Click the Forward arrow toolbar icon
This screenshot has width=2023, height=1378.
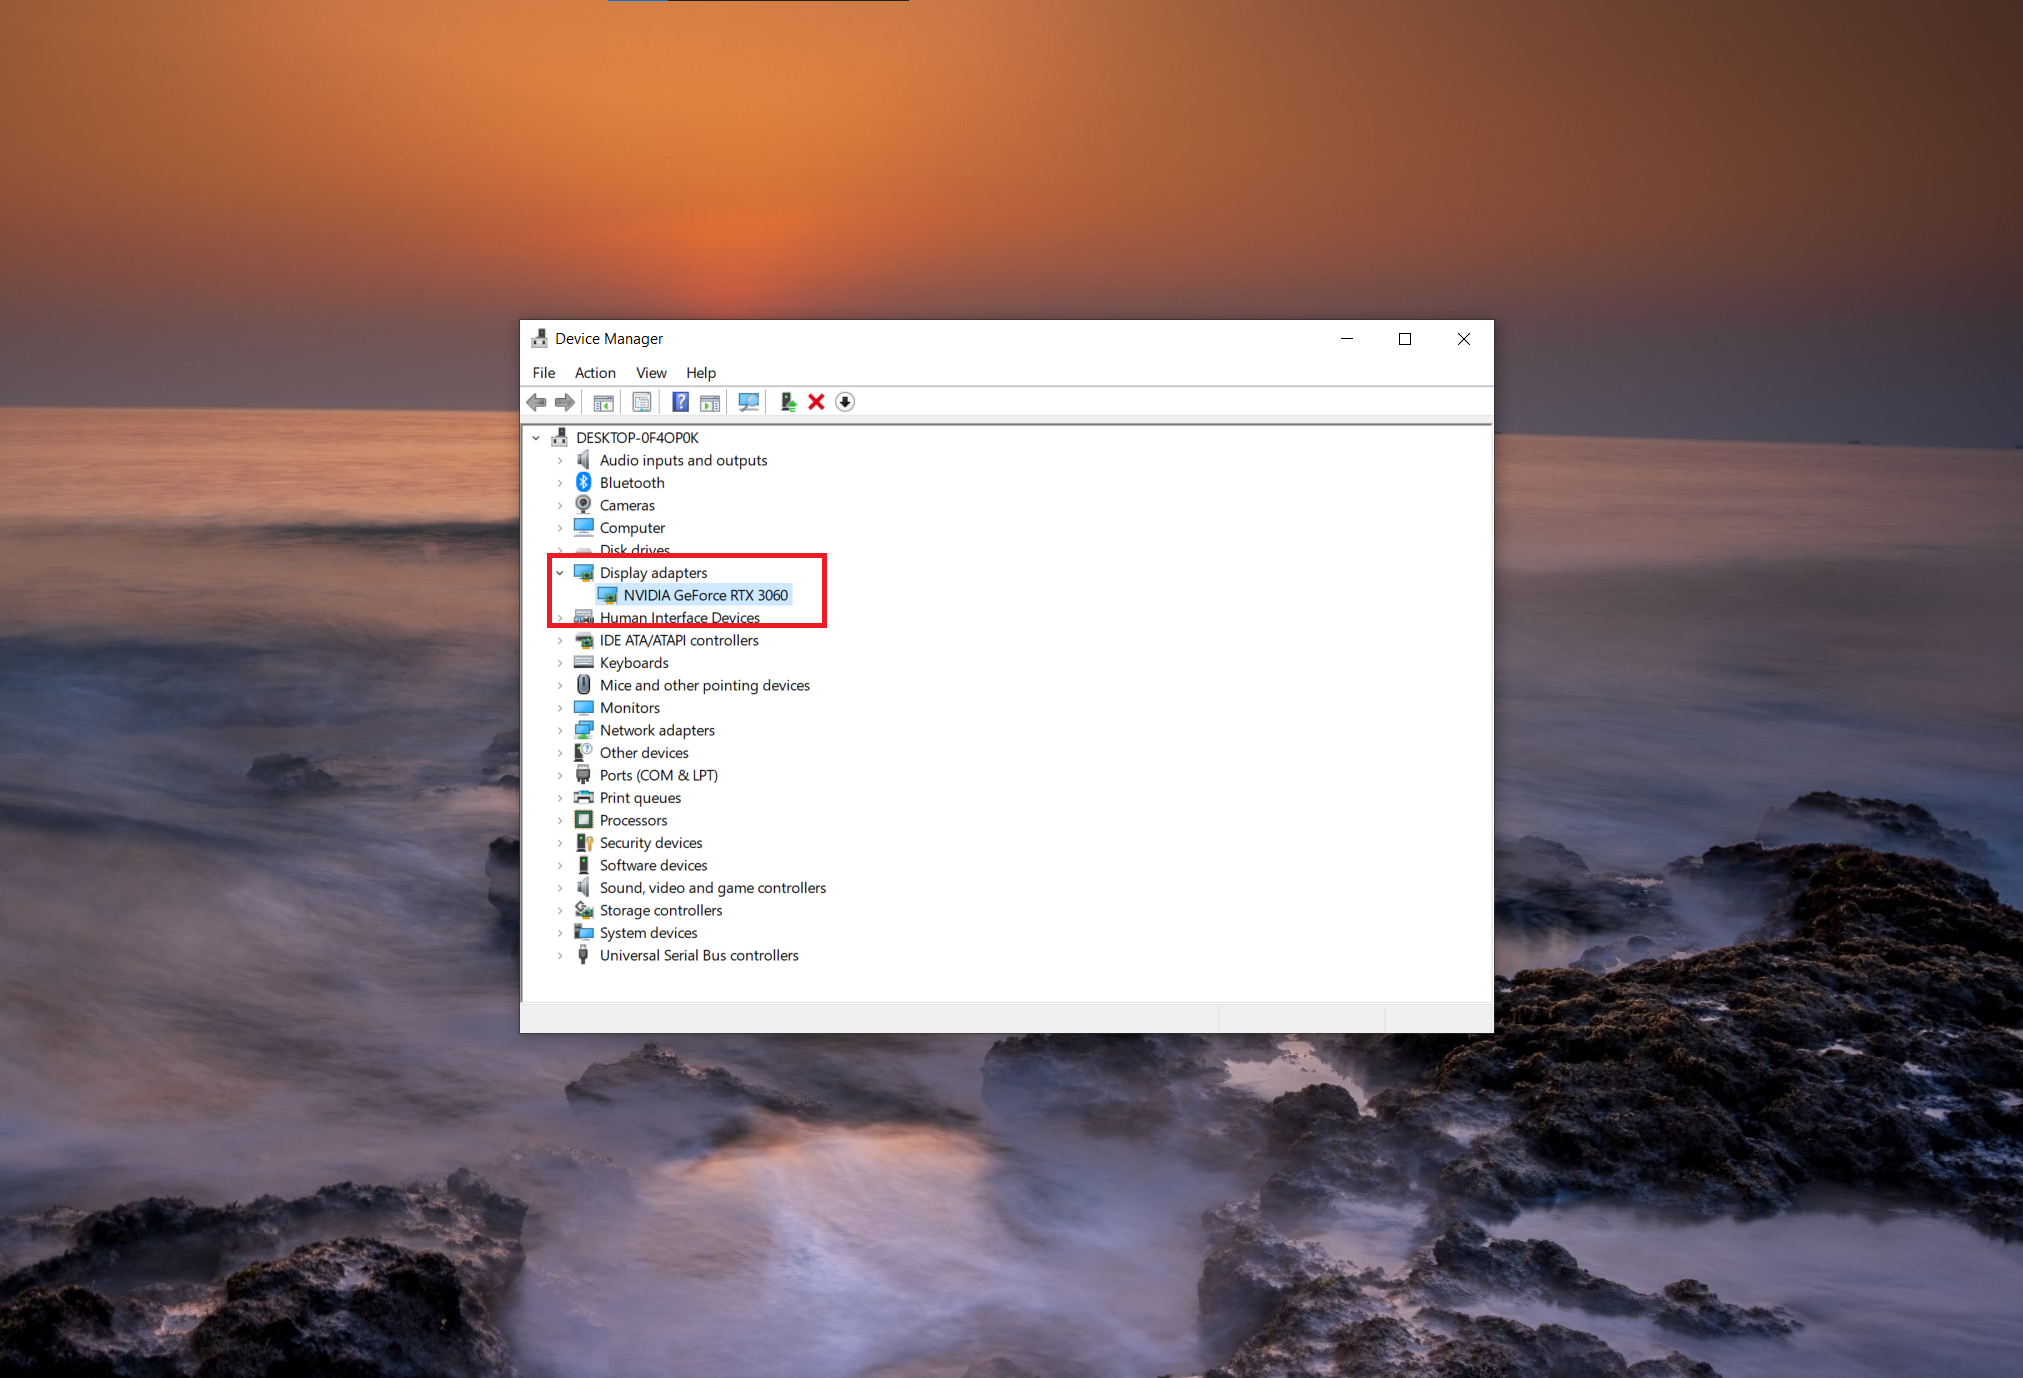pos(565,402)
